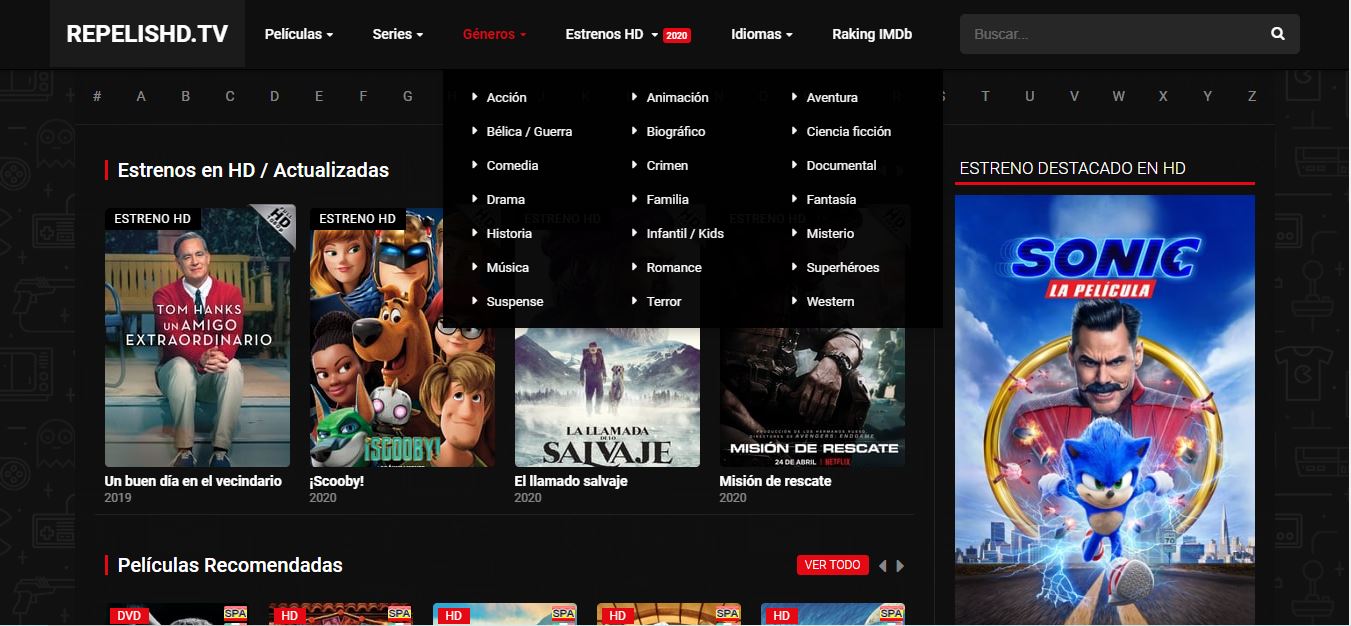Click inside the Buscar search field
Image resolution: width=1351 pixels, height=626 pixels.
point(1100,33)
